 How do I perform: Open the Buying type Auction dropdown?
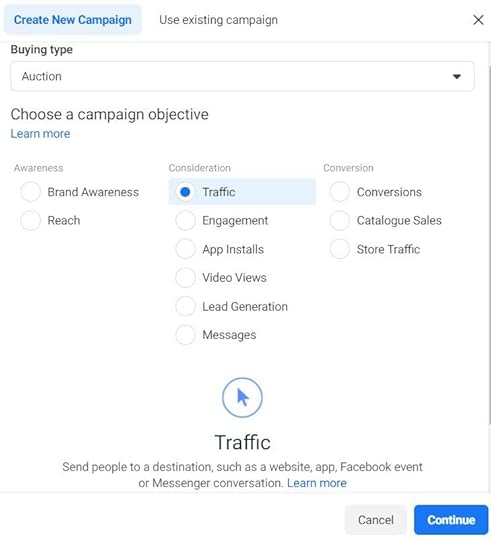coord(242,76)
